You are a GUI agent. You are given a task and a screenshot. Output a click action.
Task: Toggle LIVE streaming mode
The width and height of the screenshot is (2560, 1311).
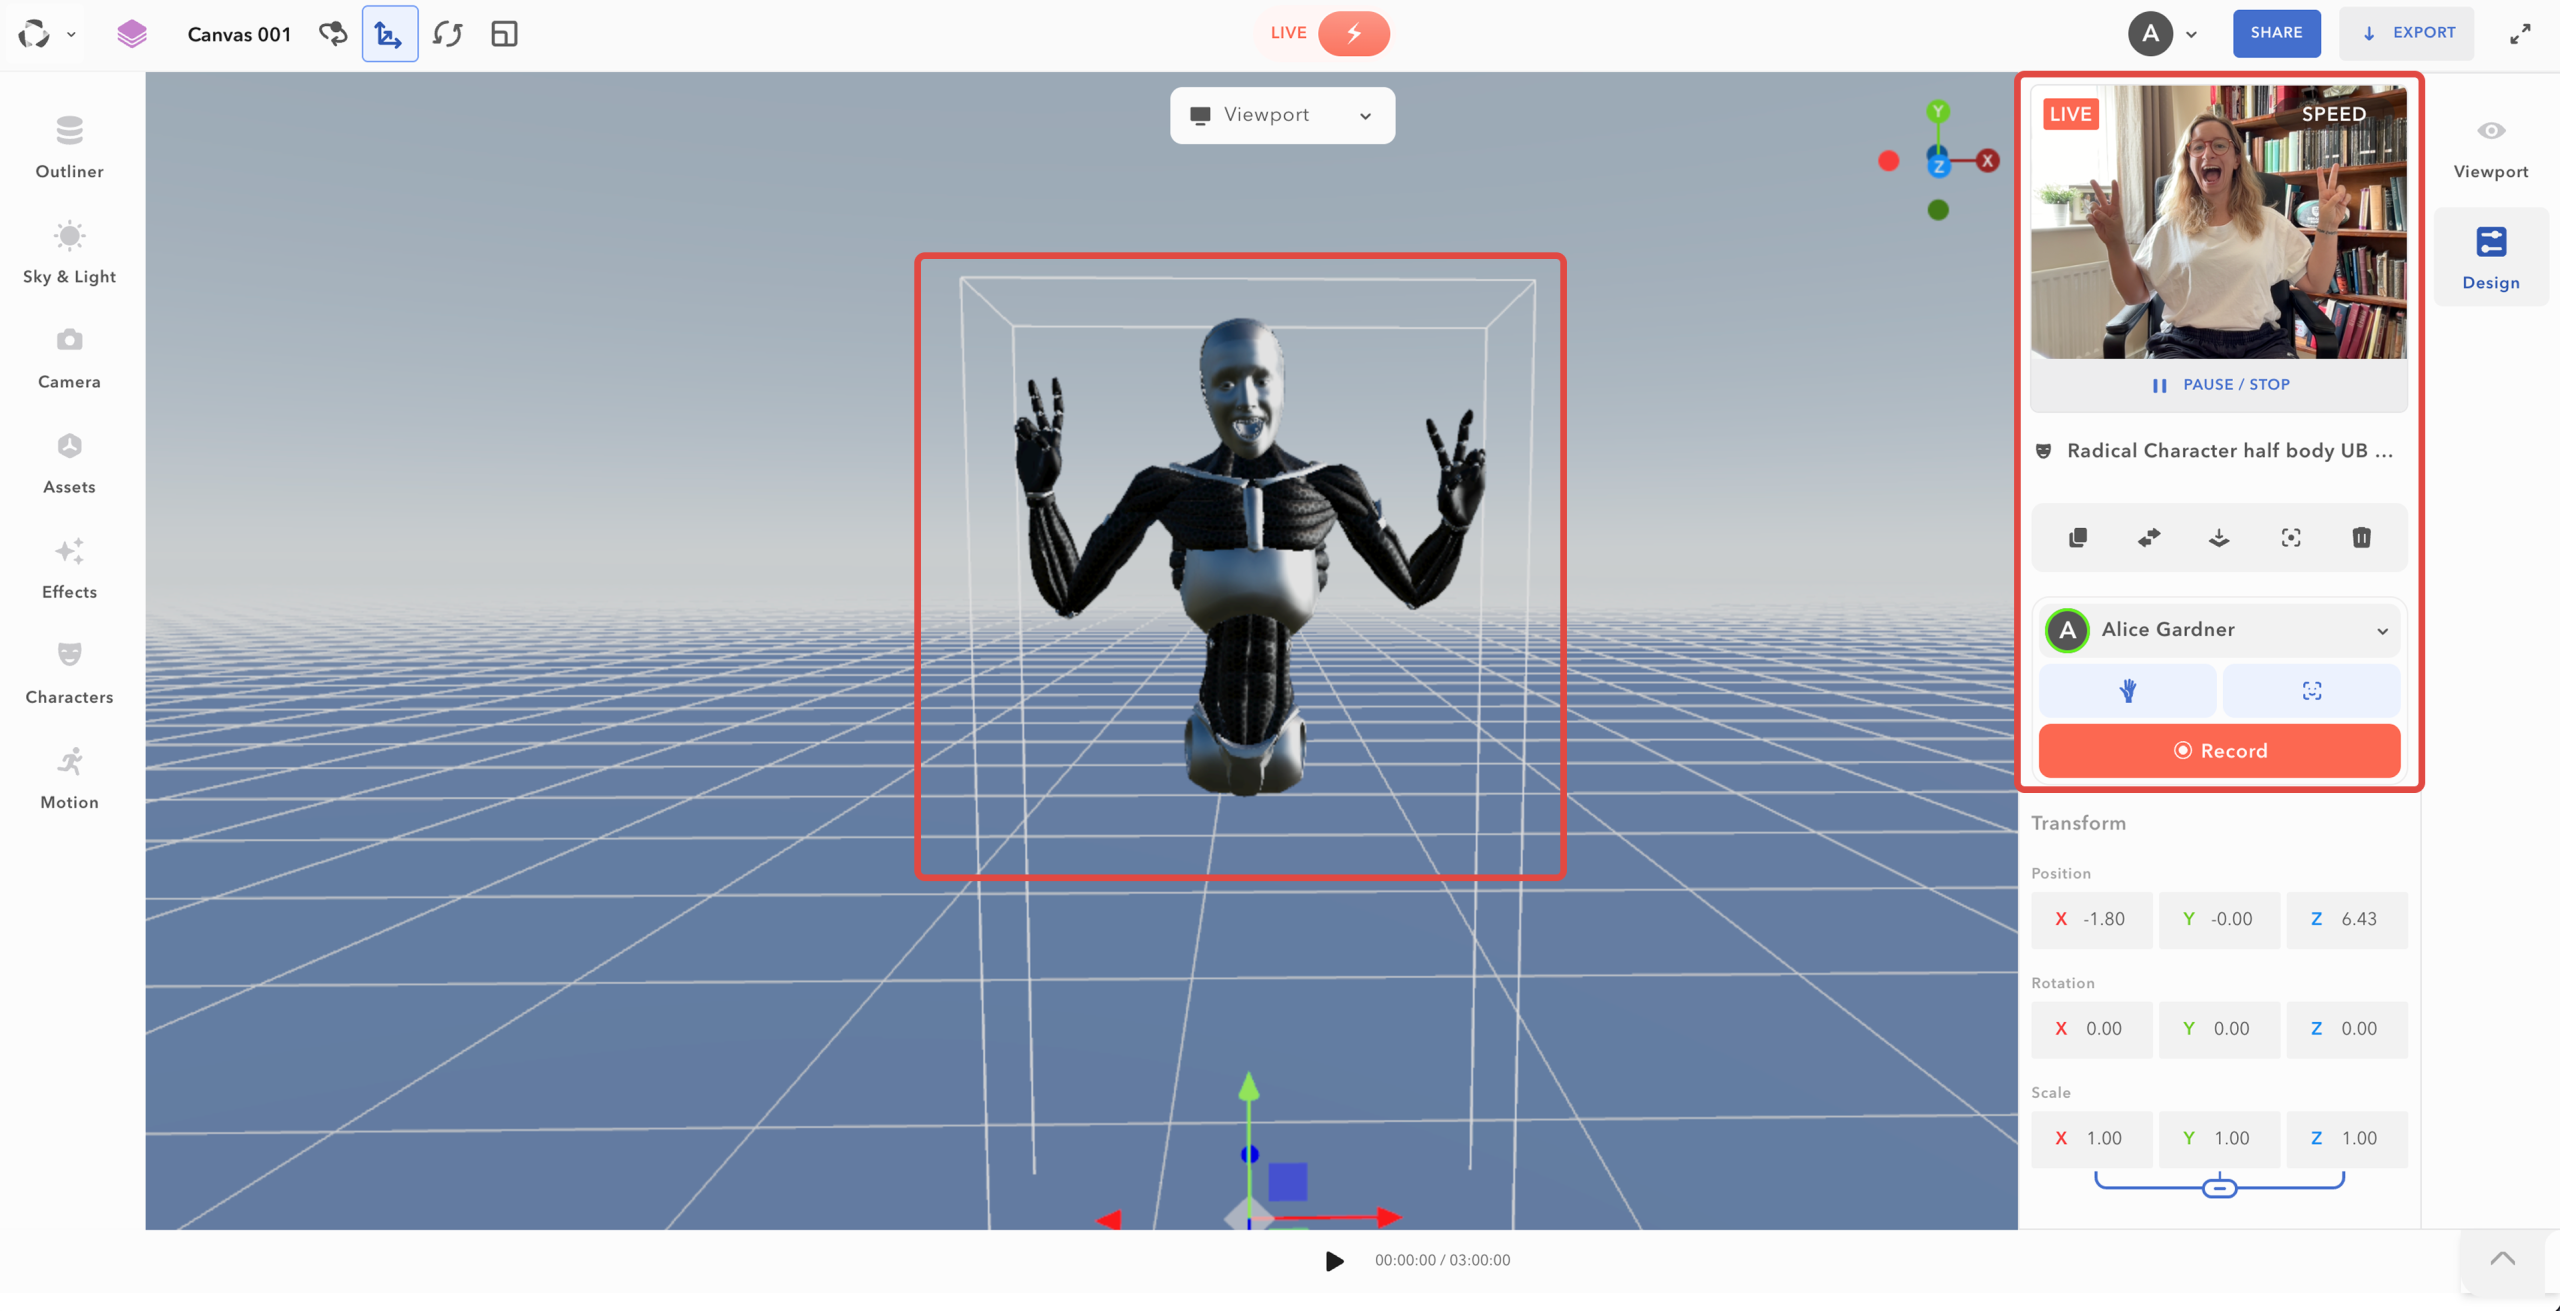tap(1353, 33)
